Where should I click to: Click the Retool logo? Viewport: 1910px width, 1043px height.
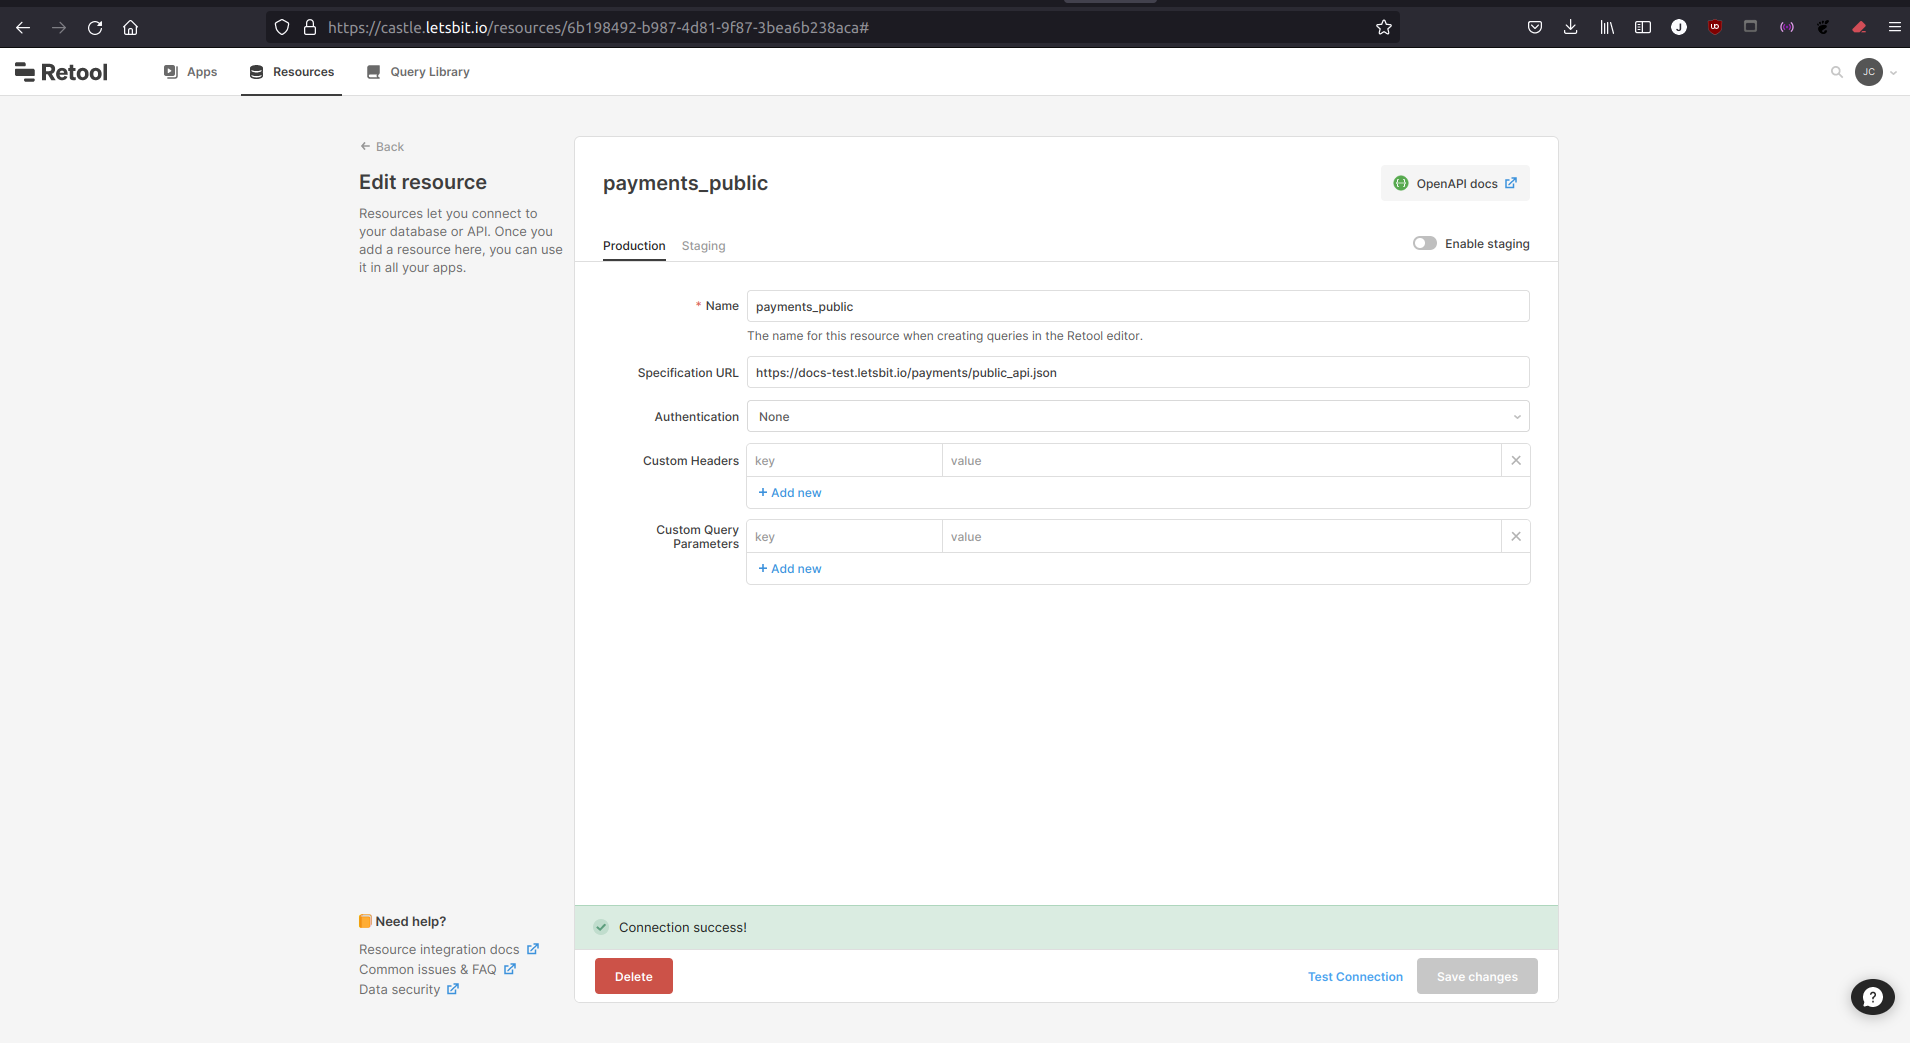61,72
